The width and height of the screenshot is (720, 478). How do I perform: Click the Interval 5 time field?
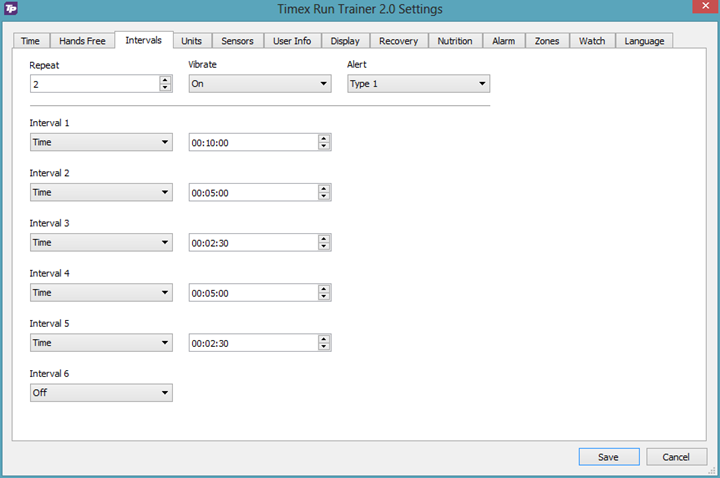click(x=253, y=343)
